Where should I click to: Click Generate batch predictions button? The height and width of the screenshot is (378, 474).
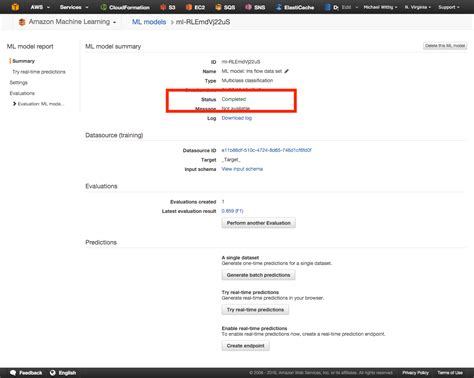click(258, 275)
